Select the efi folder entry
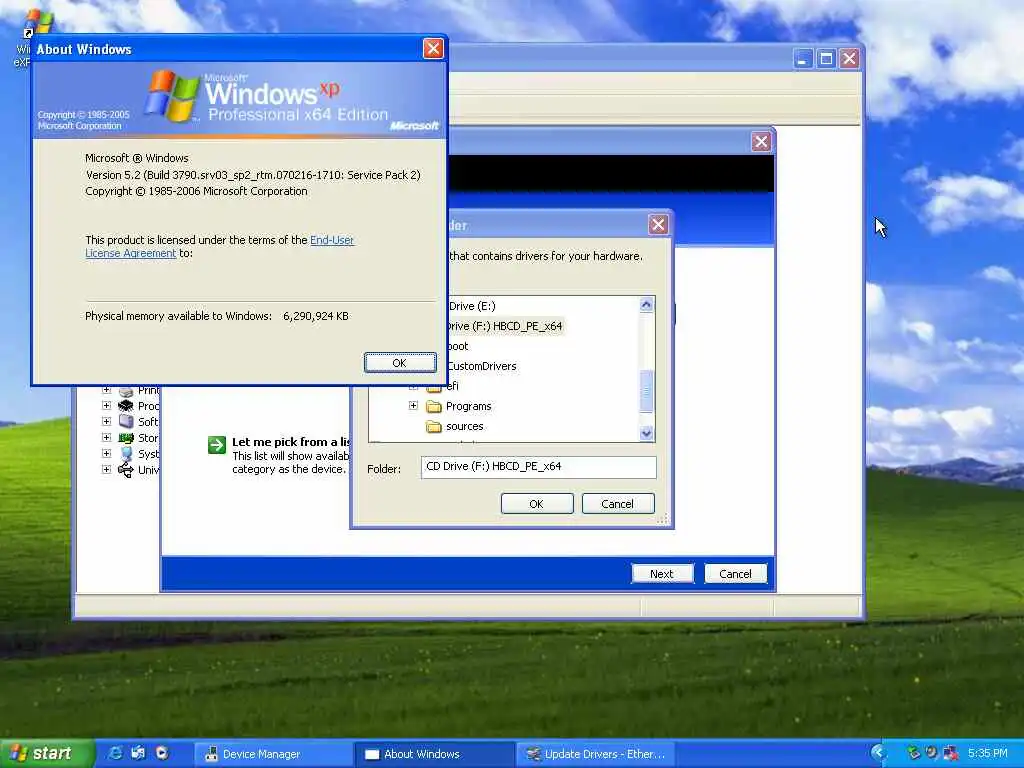This screenshot has width=1024, height=768. (453, 386)
